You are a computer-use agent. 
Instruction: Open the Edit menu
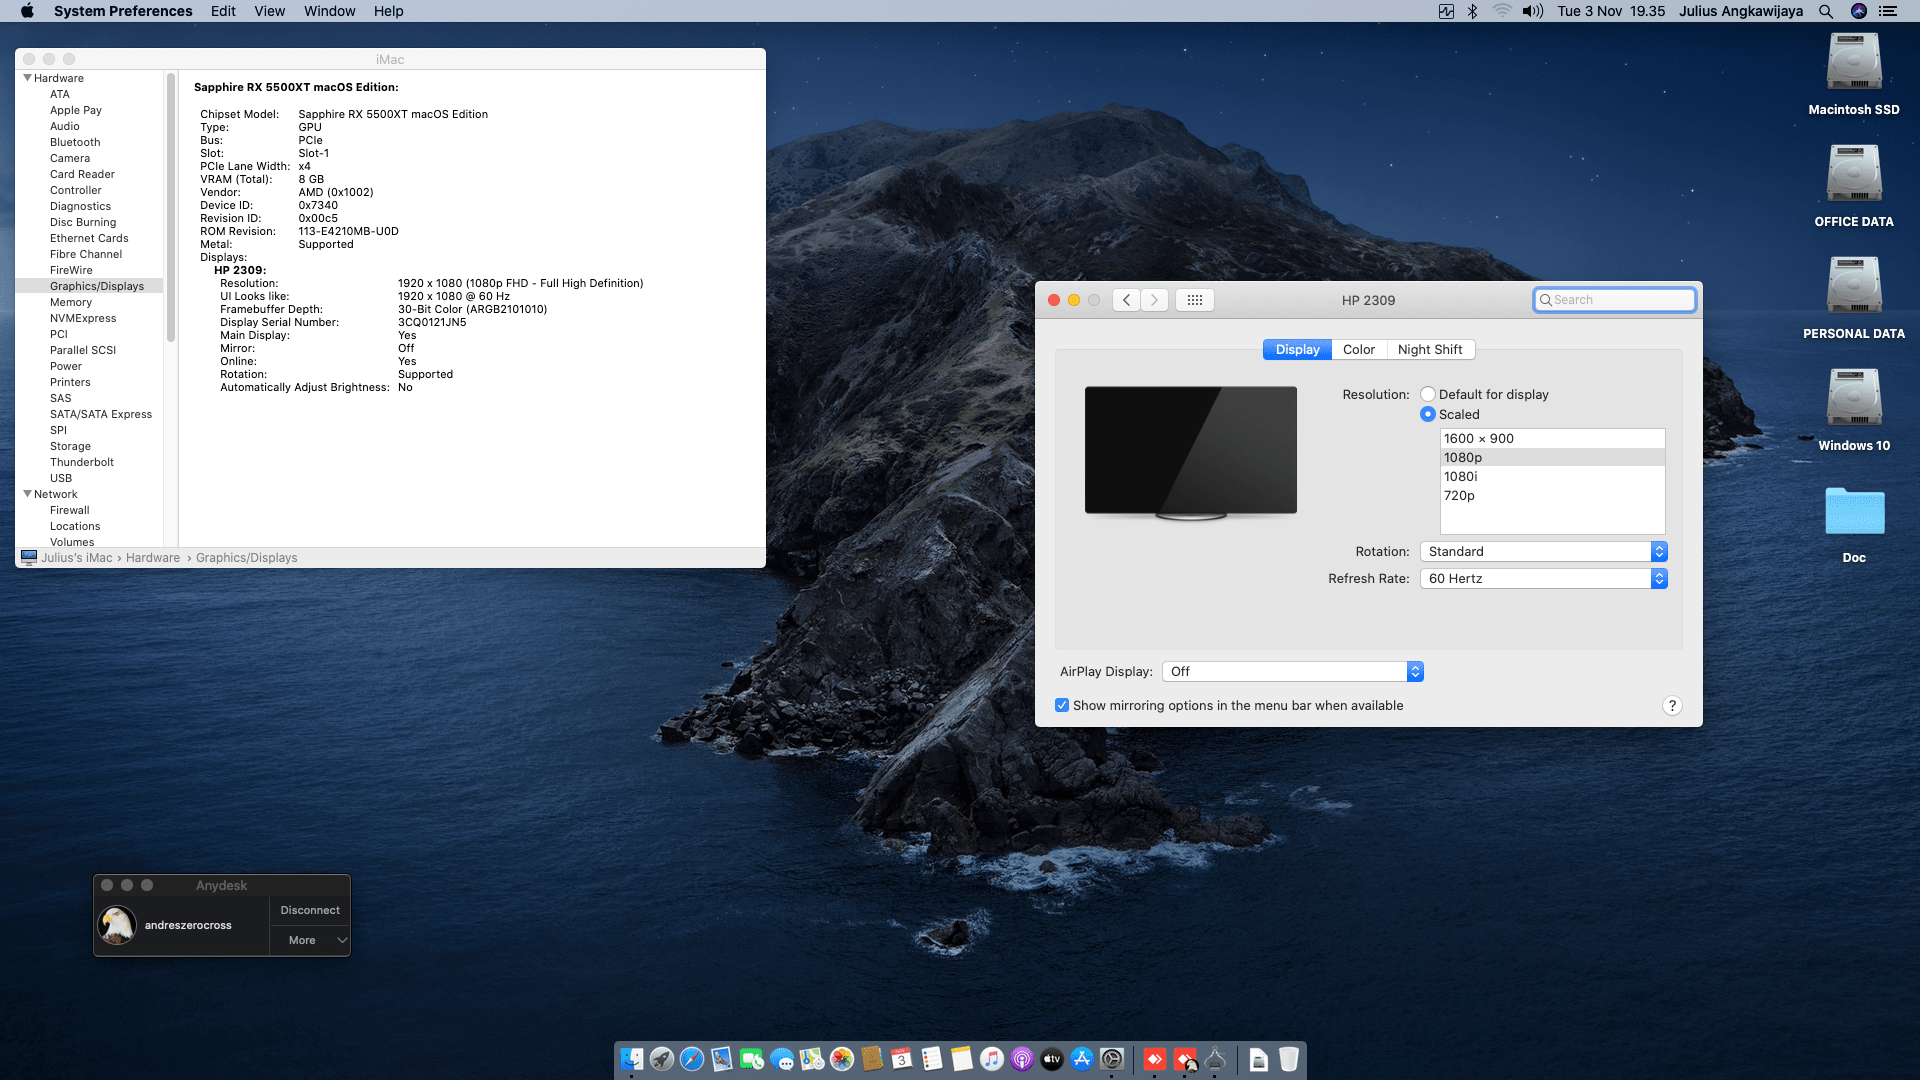tap(223, 11)
